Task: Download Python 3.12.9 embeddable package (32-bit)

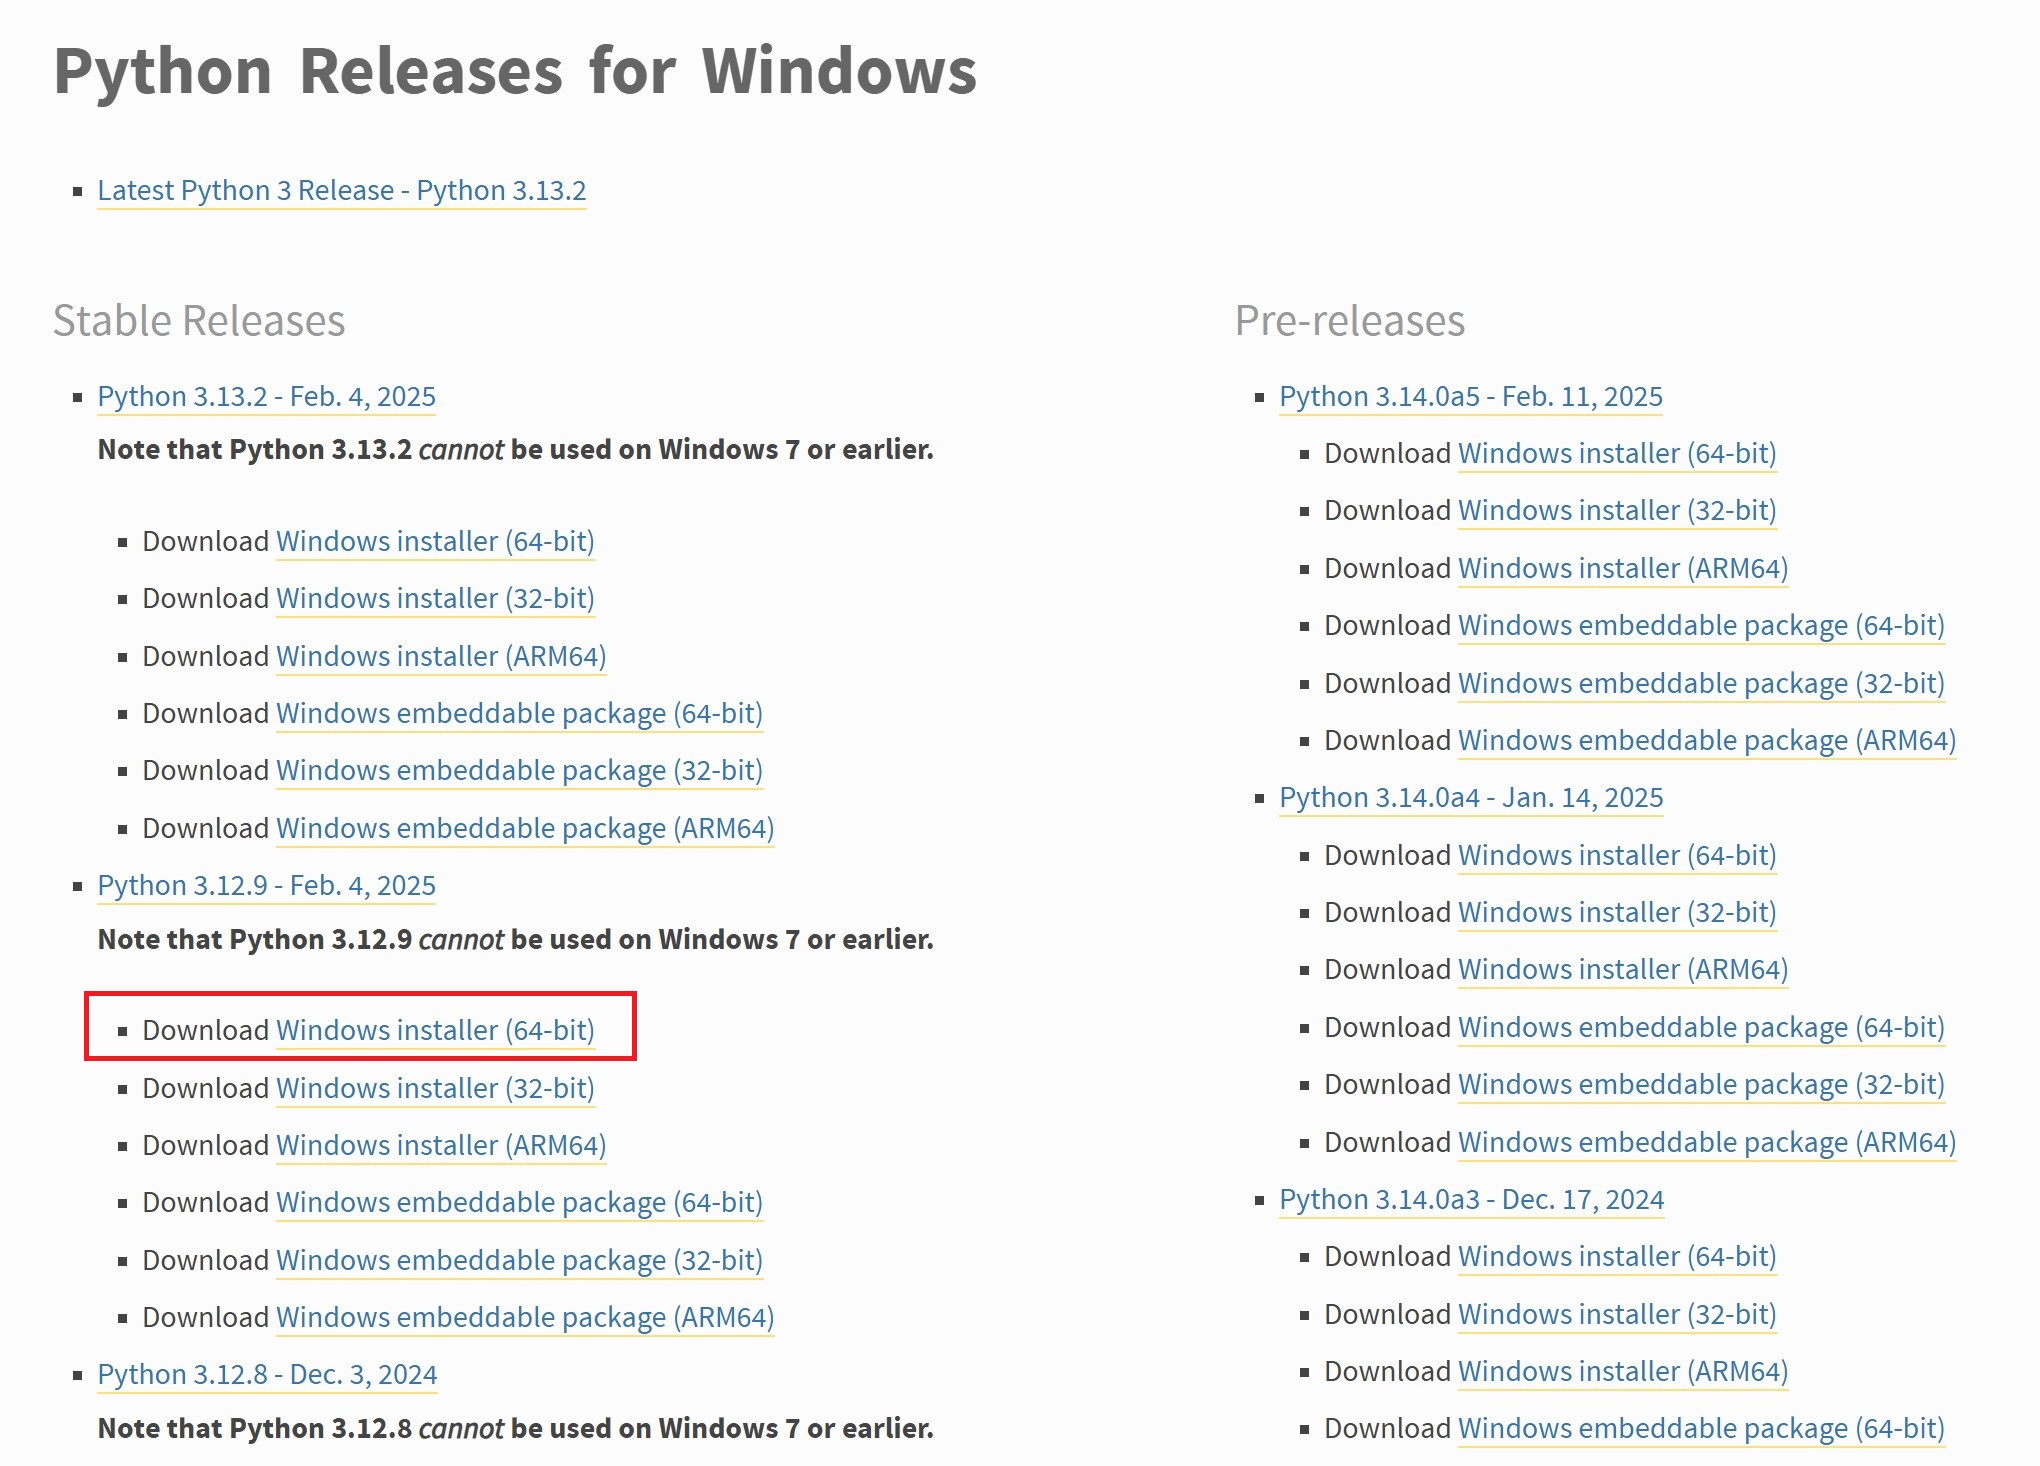Action: point(519,1260)
